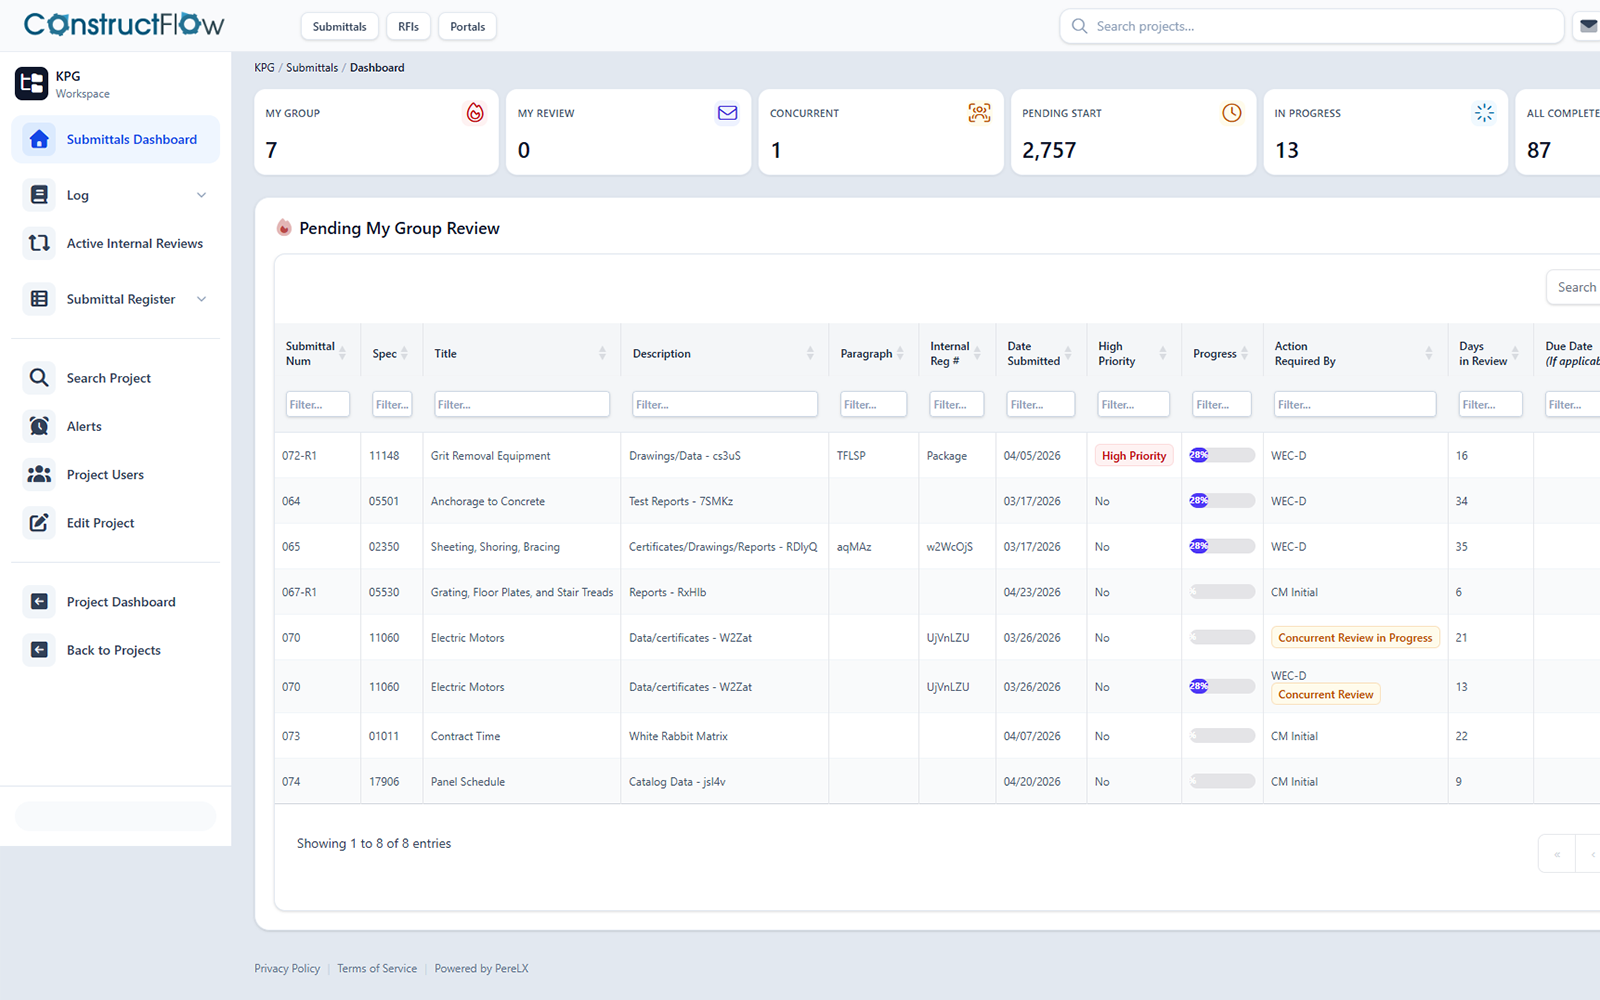Click the Concurrent Review badge under WEC-D

(x=1326, y=695)
